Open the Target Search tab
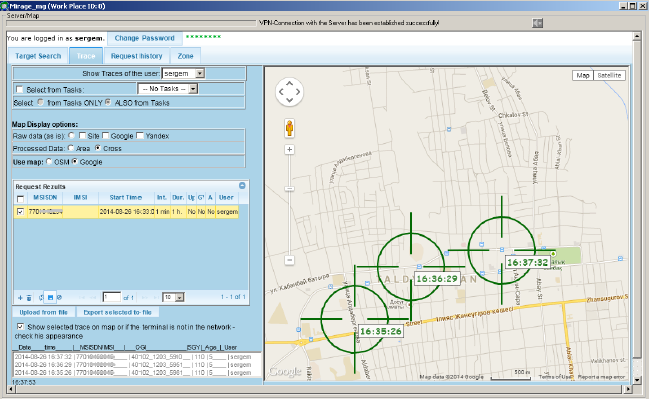Screen dimensions: 649x399 [x=38, y=56]
